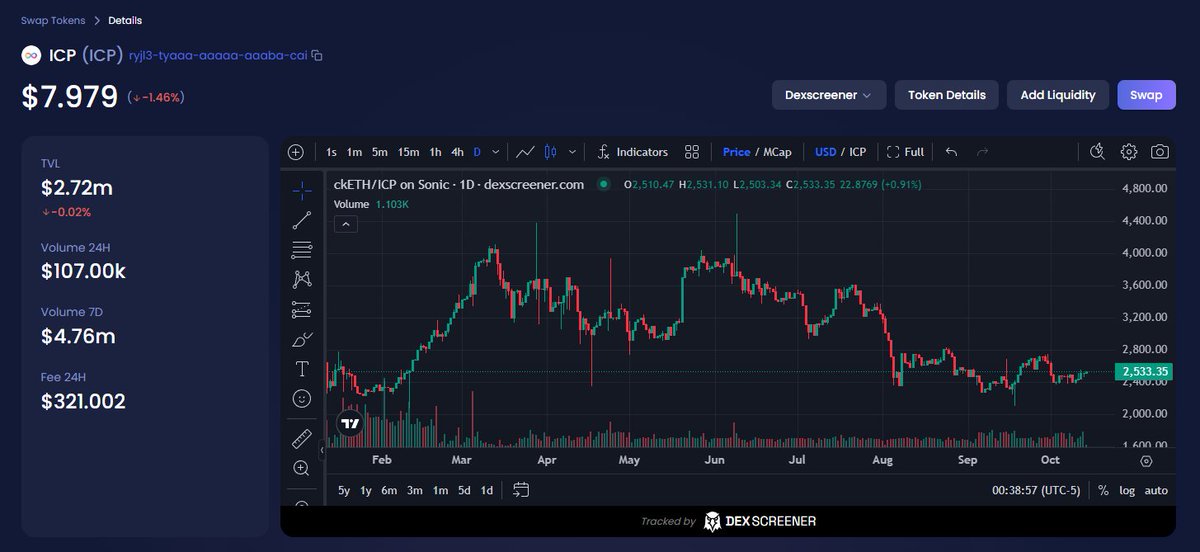Switch to line chart style
This screenshot has height=552, width=1200.
[525, 152]
